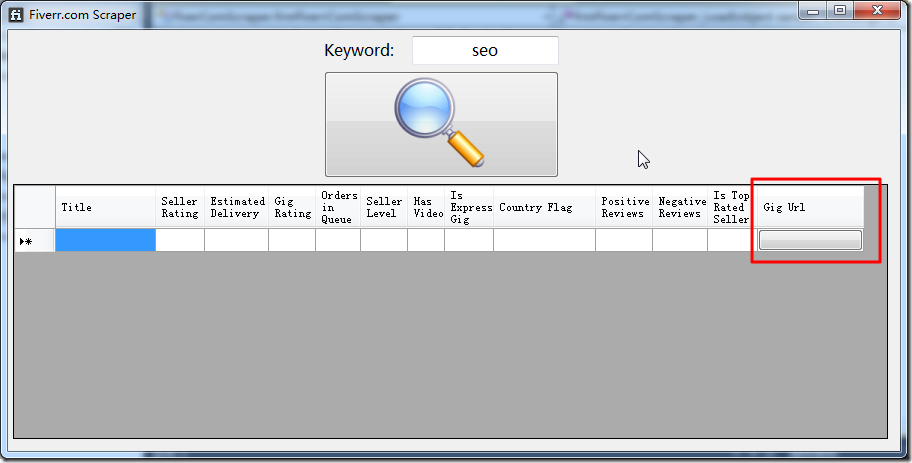The height and width of the screenshot is (463, 912).
Task: Click the Positive Reviews column header
Action: pyautogui.click(x=624, y=207)
